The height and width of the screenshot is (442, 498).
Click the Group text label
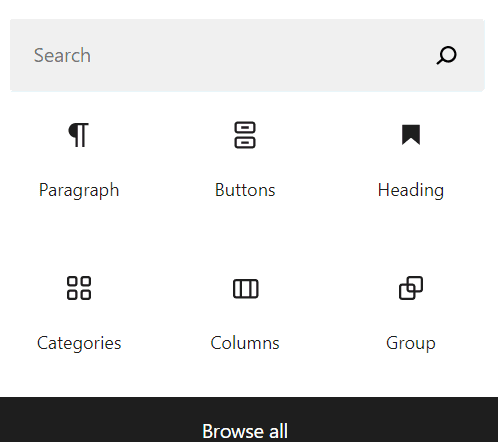411,343
